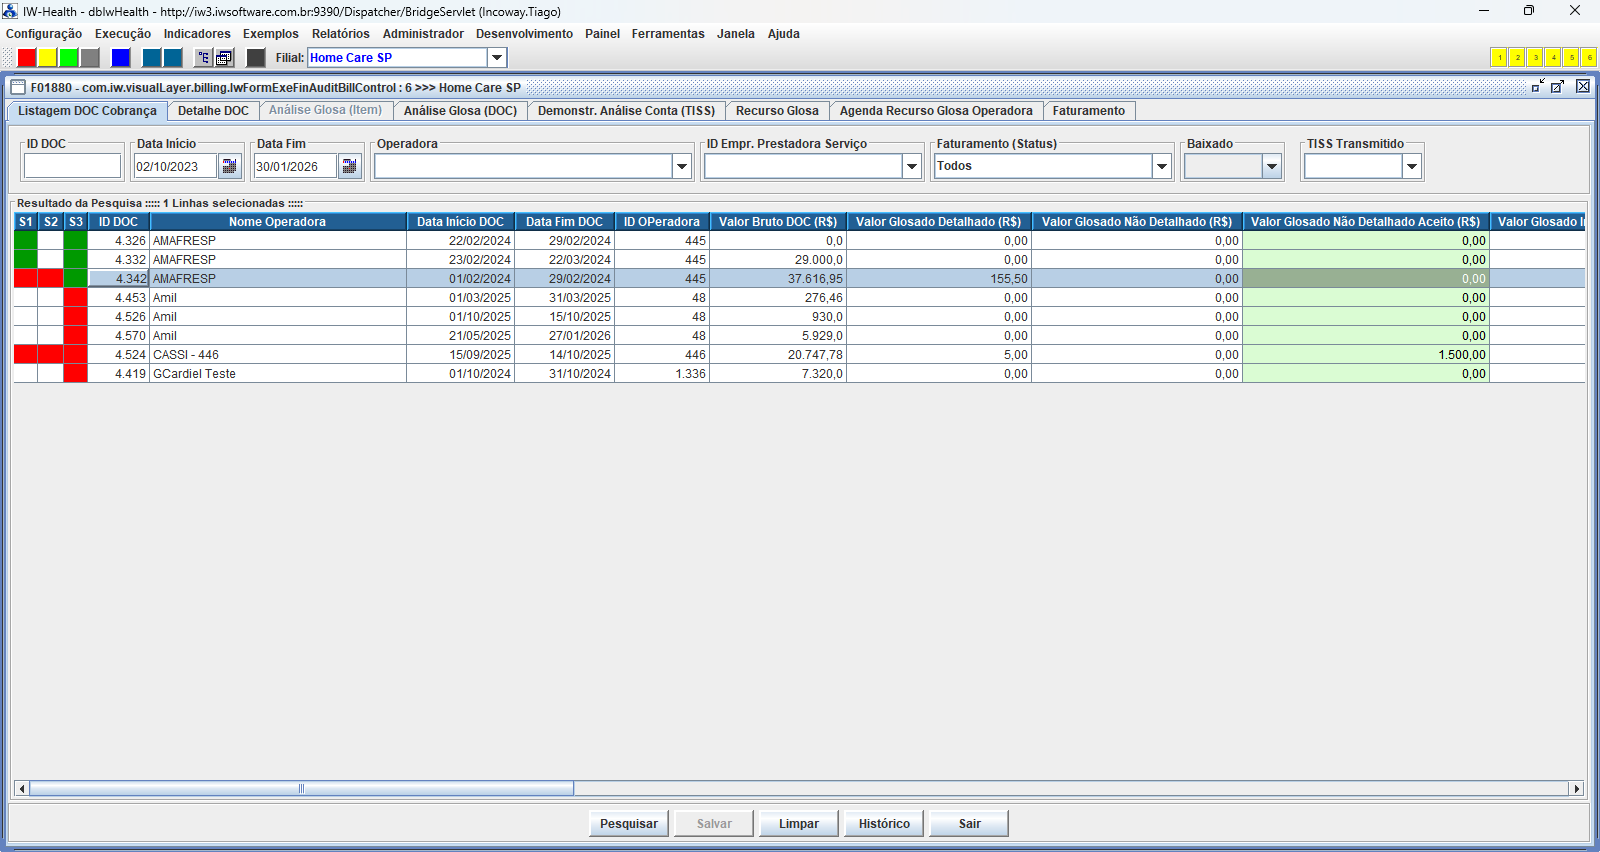The image size is (1600, 852).
Task: Open the Operadora dropdown list
Action: click(x=682, y=166)
